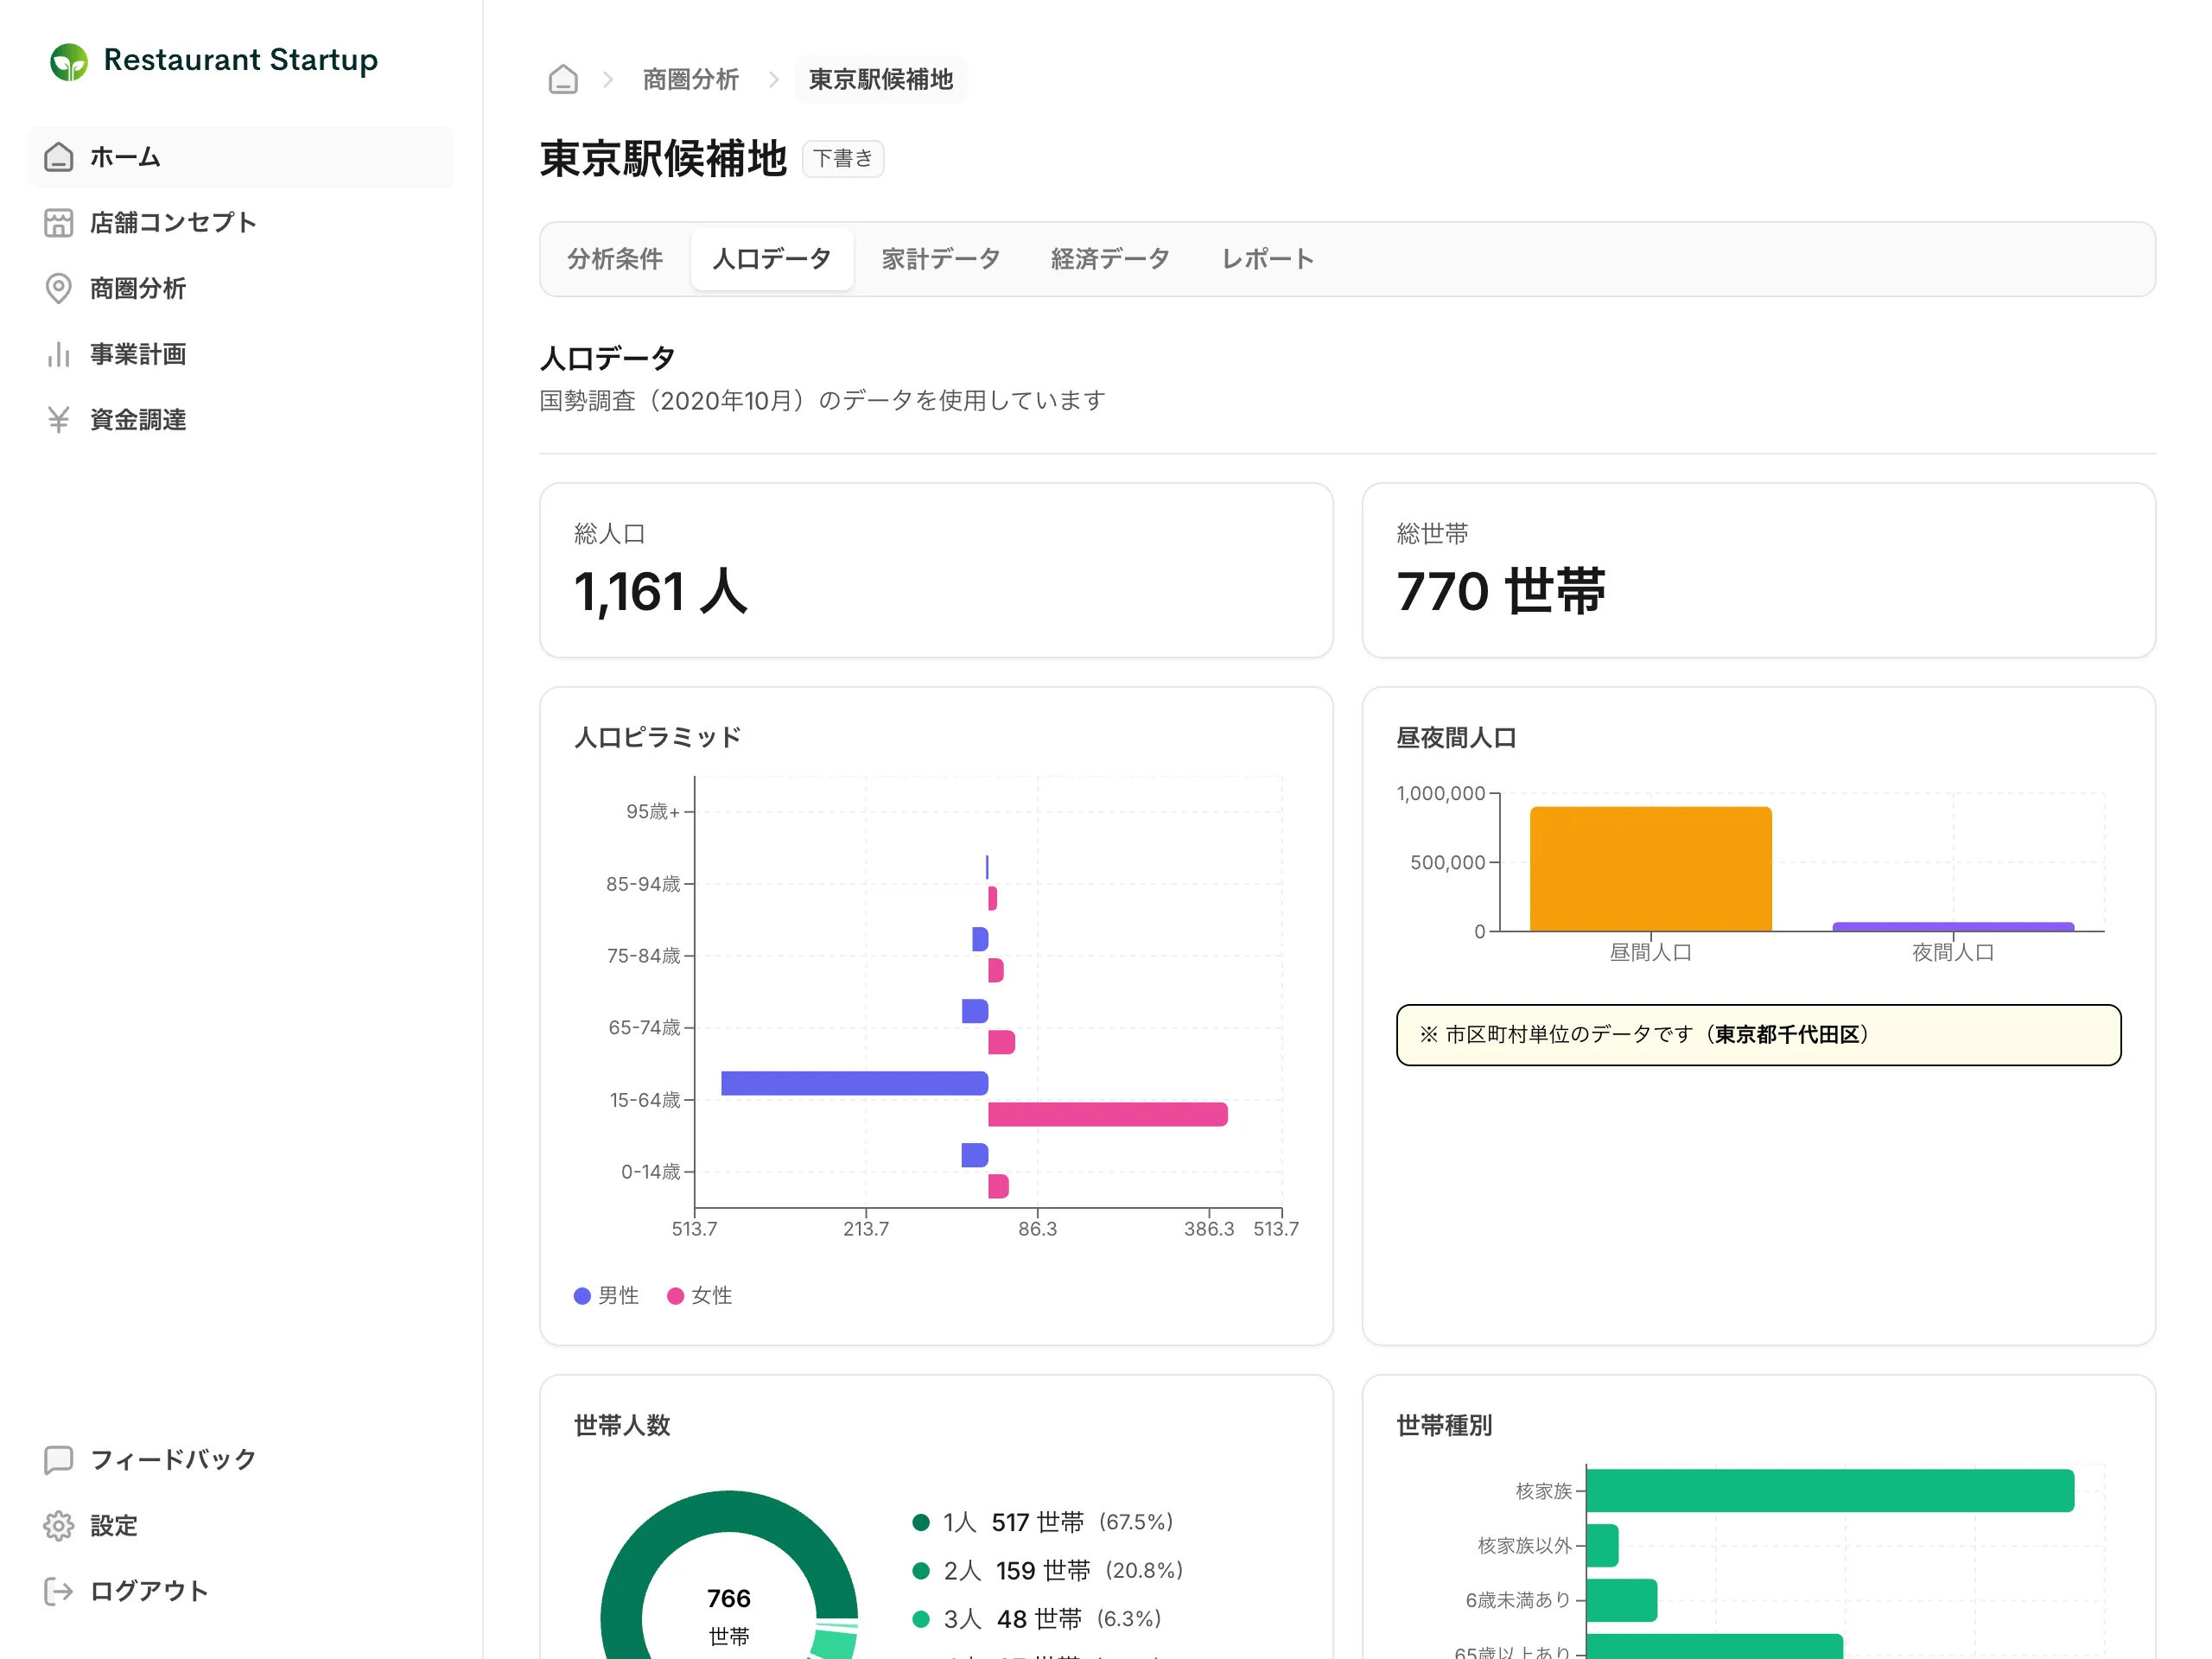This screenshot has height=1659, width=2212.
Task: Click the Restaurant Startup brand name
Action: point(241,60)
